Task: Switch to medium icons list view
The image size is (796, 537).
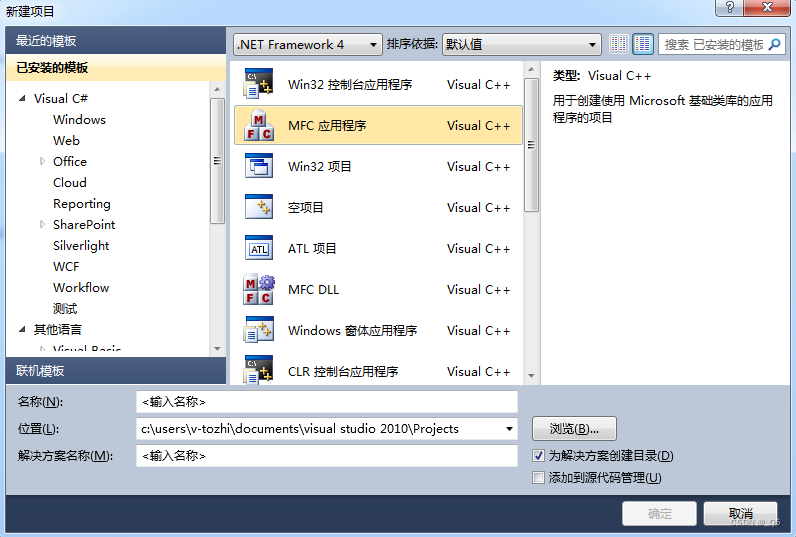Action: point(643,44)
